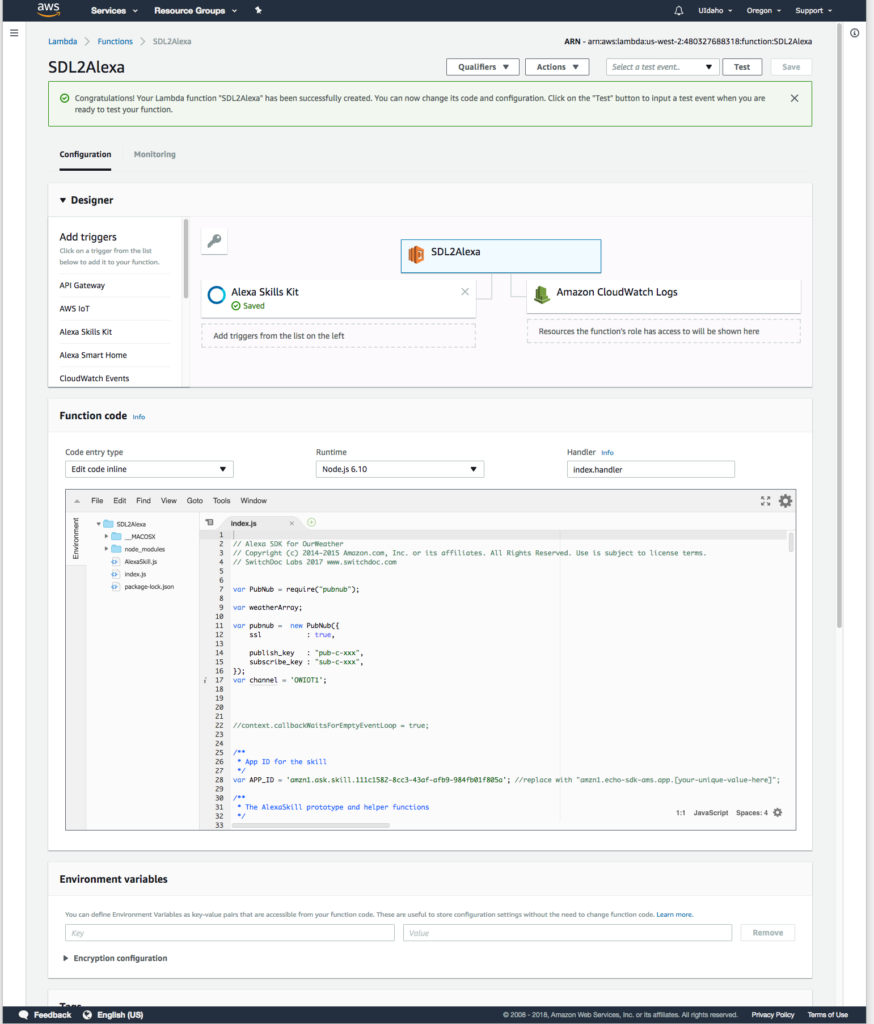Screen dimensions: 874x1024
Task: Open the editor File menu
Action: point(97,501)
